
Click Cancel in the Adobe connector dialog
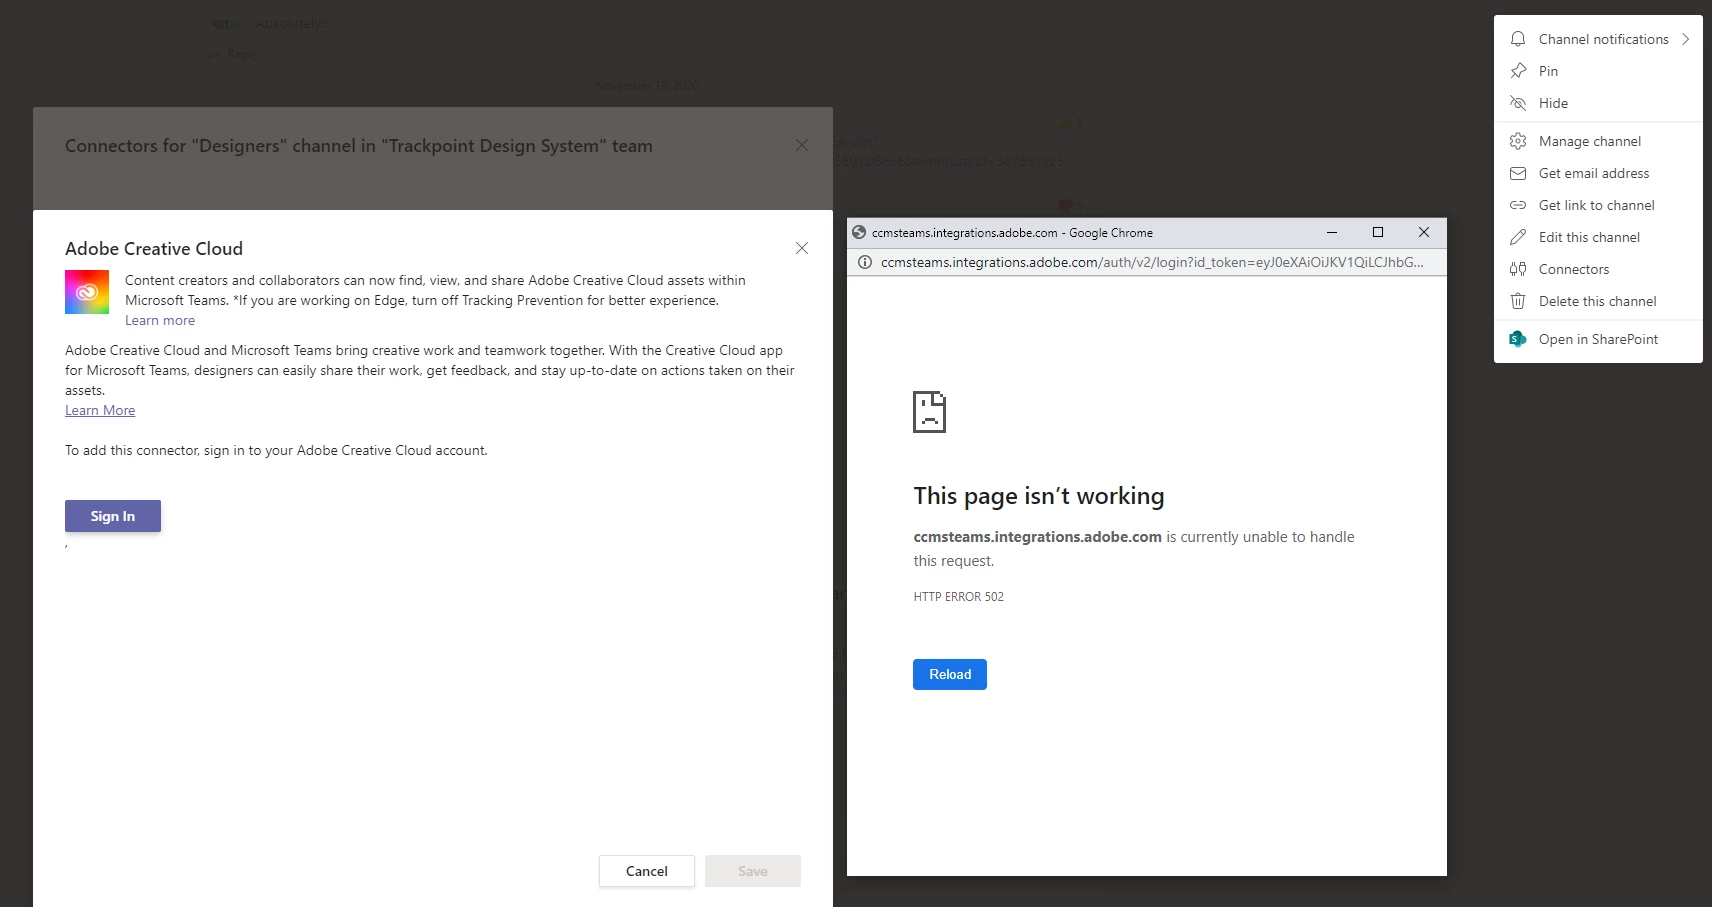pyautogui.click(x=647, y=871)
